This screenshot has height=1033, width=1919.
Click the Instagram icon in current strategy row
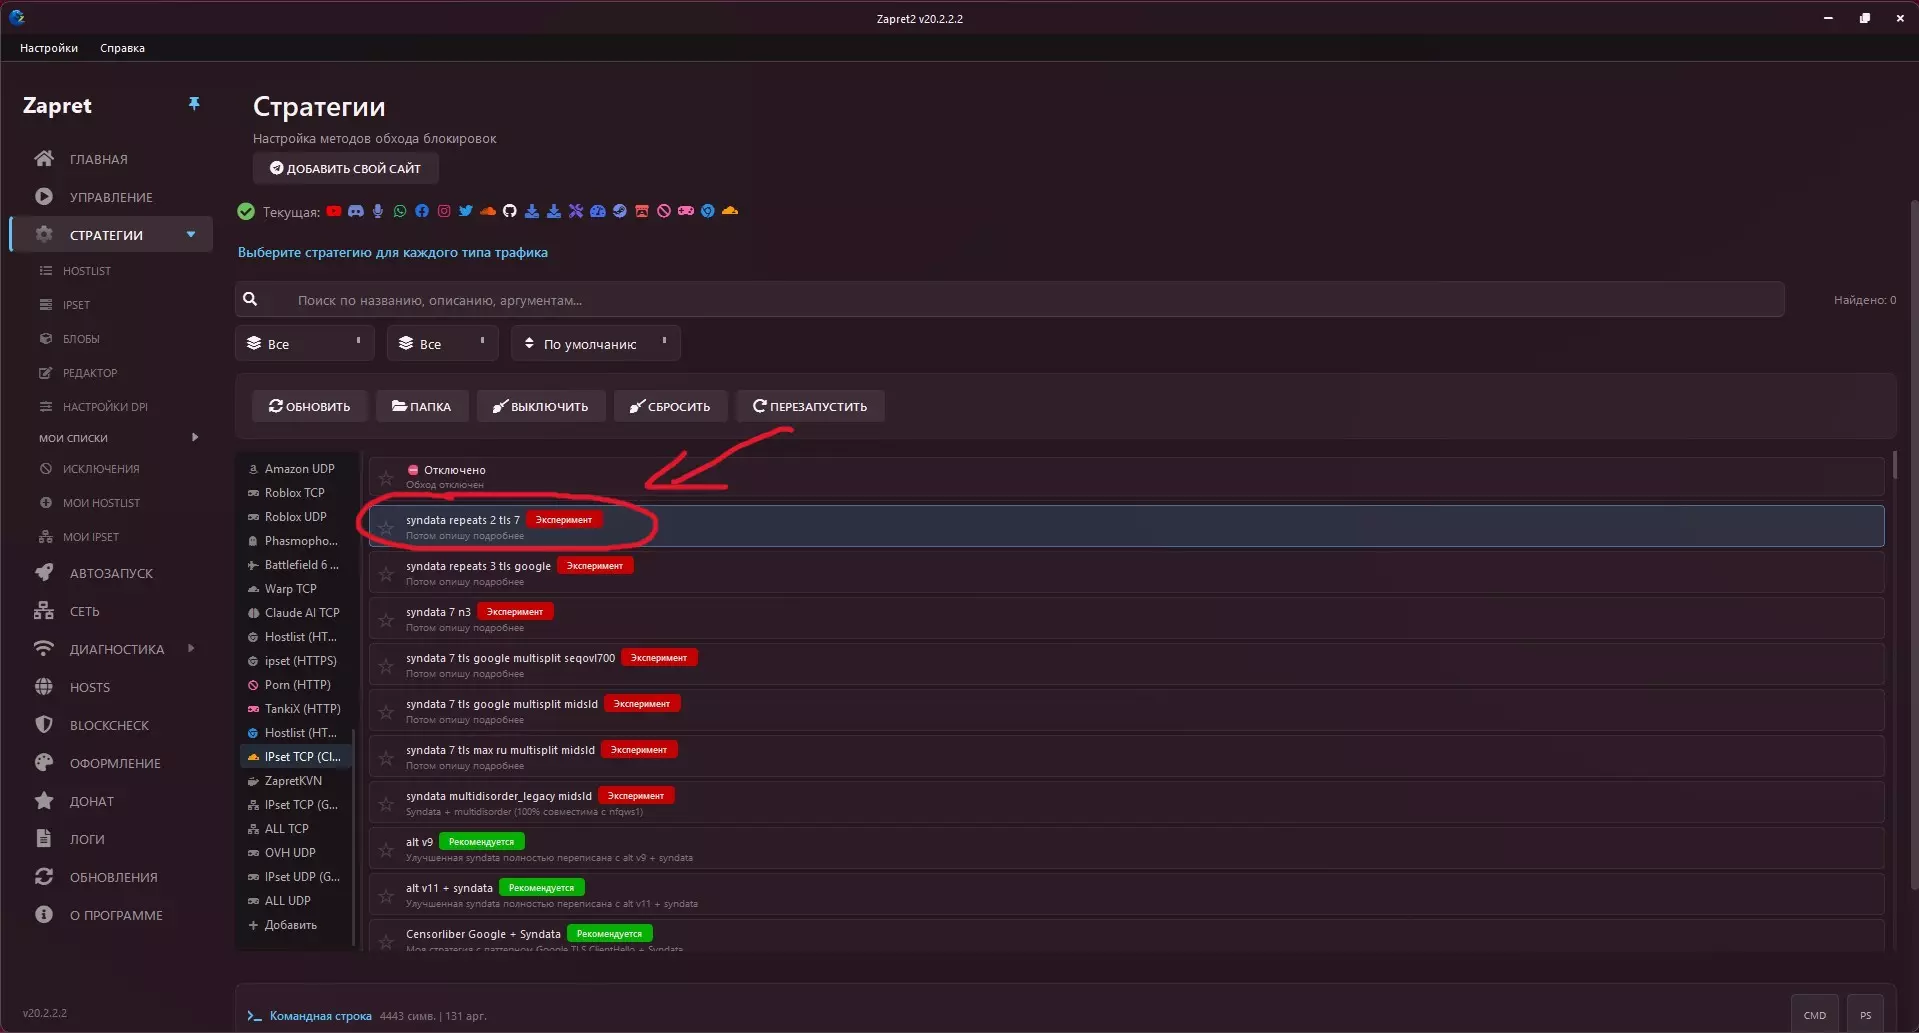(444, 211)
